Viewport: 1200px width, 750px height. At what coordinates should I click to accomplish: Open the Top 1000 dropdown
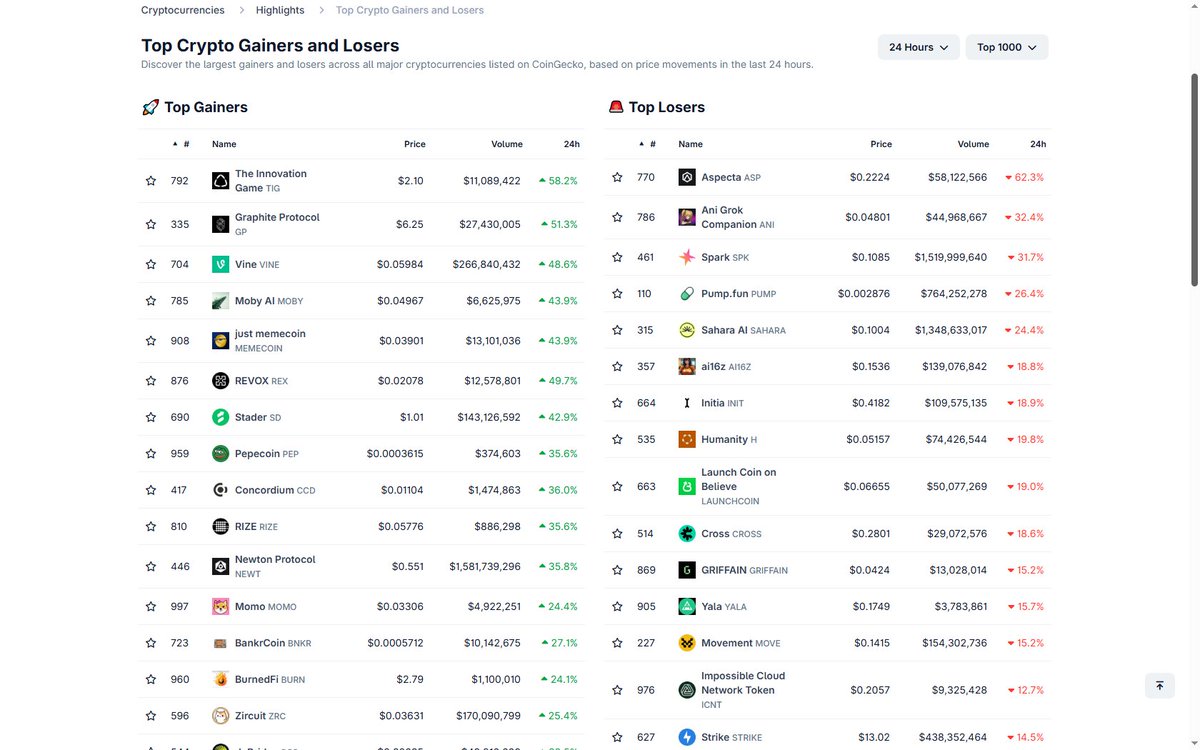pyautogui.click(x=1006, y=47)
